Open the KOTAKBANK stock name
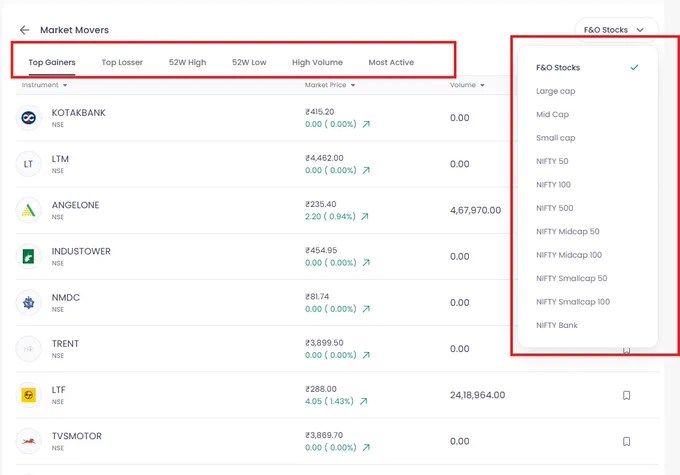Image resolution: width=680 pixels, height=475 pixels. [78, 113]
